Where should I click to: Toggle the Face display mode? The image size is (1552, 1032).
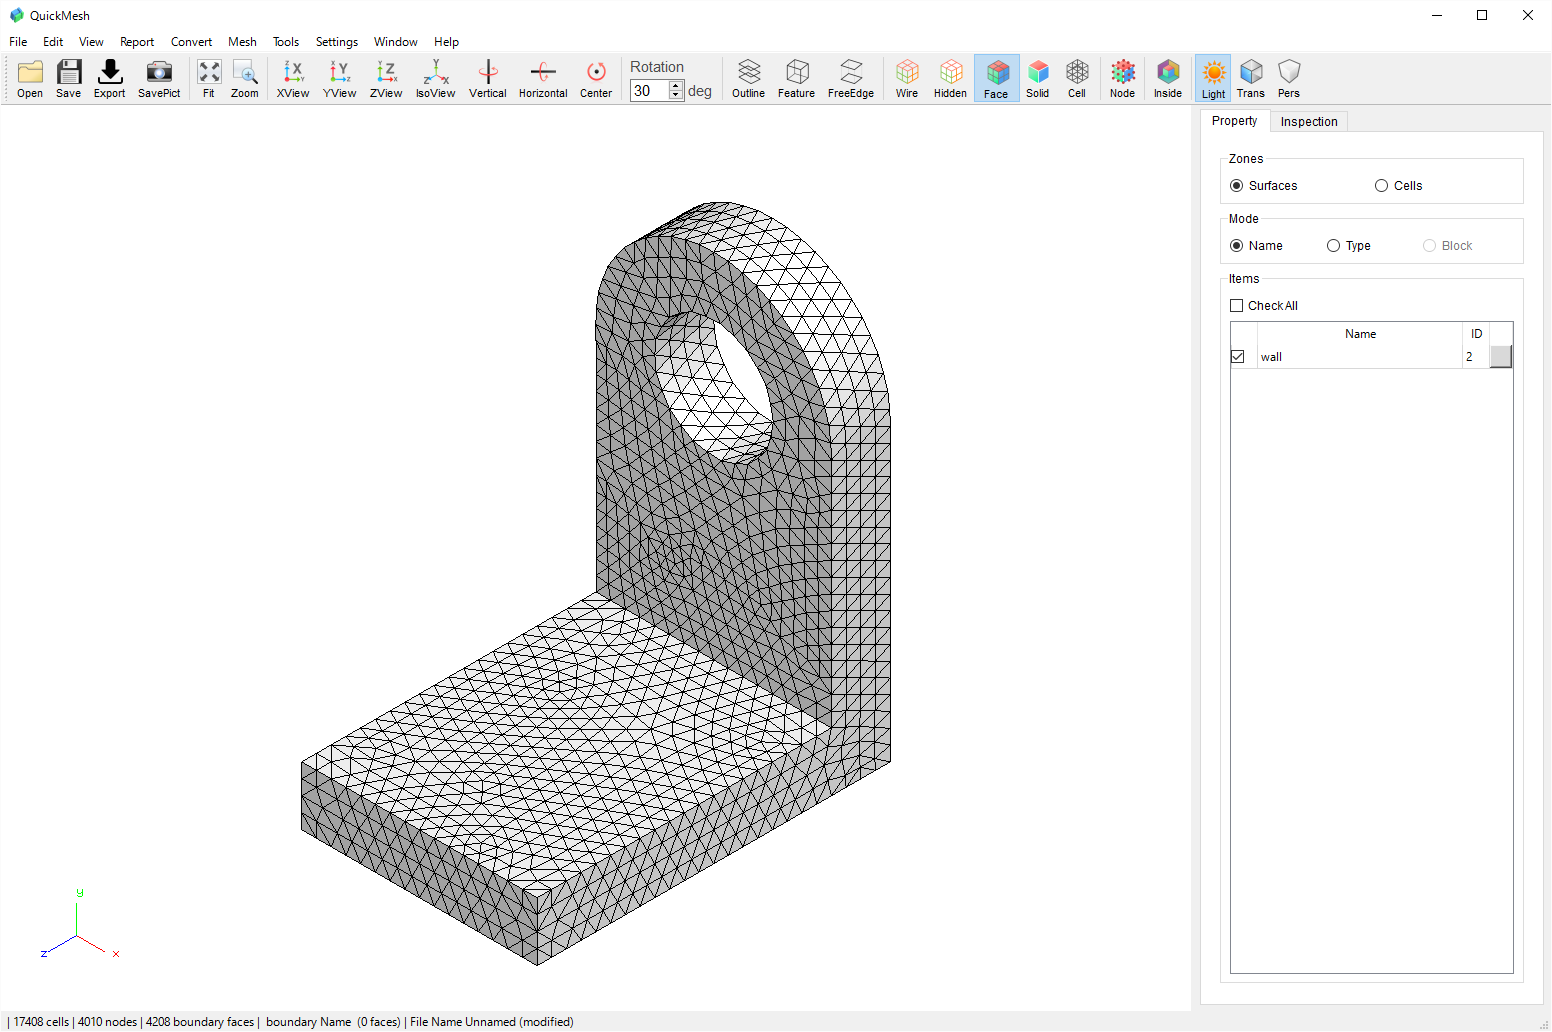(997, 78)
